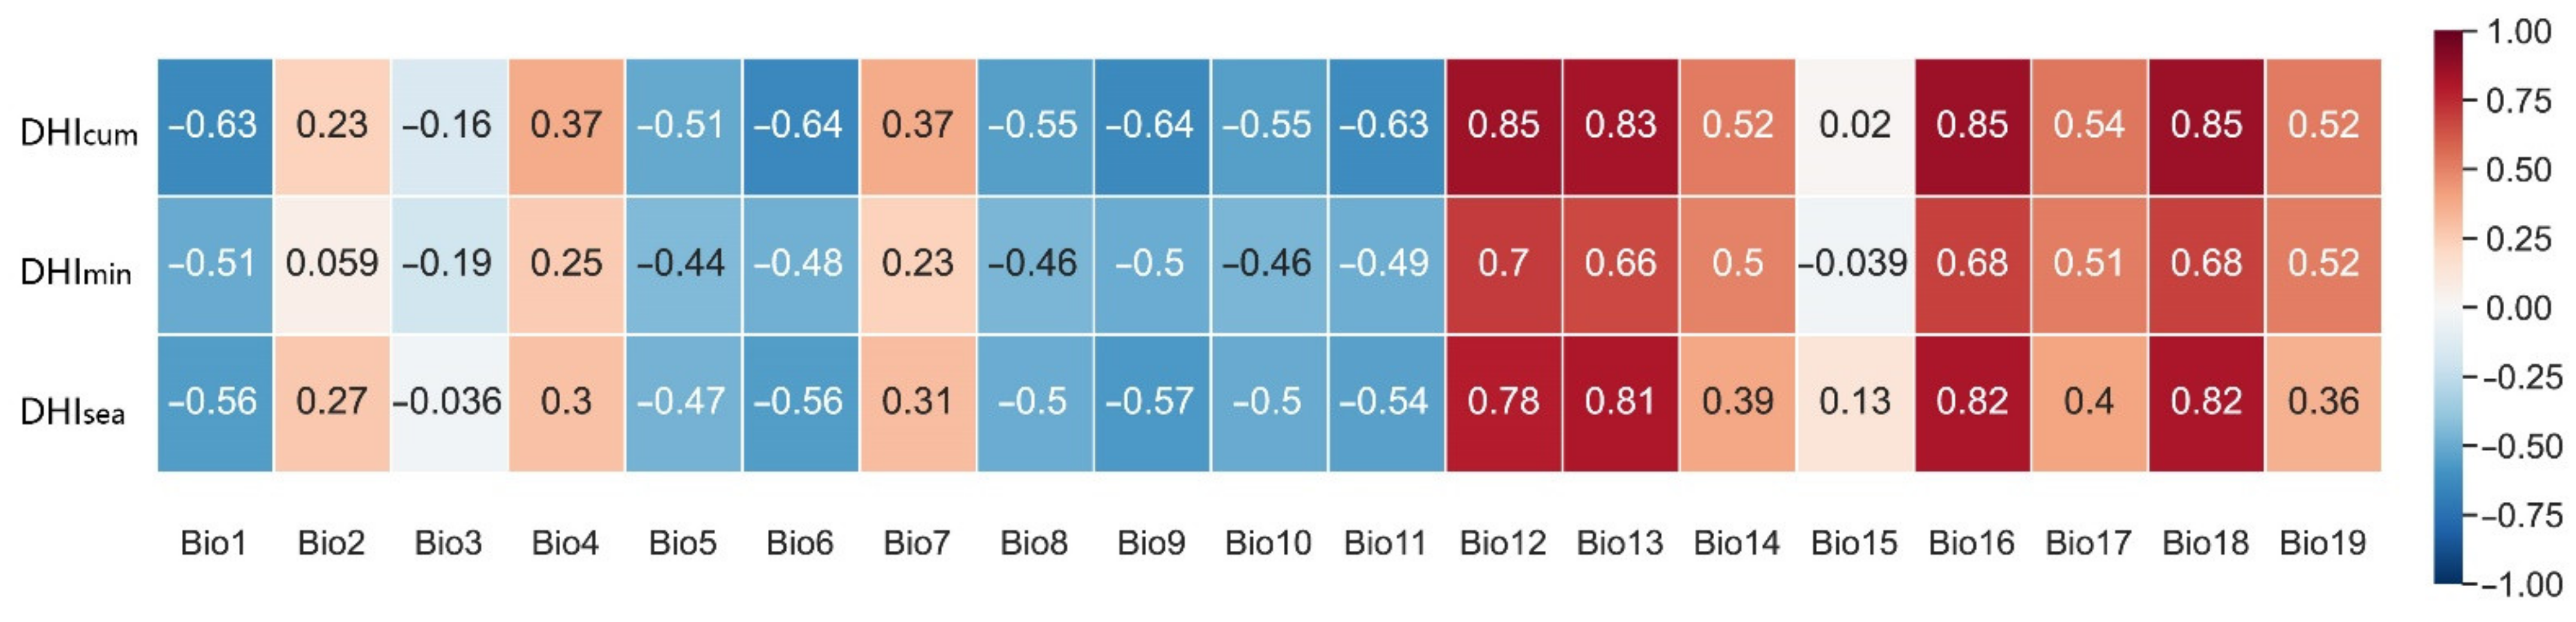2576x622 pixels.
Task: Click the 0.00 tick label on colorbar
Action: coord(2518,308)
